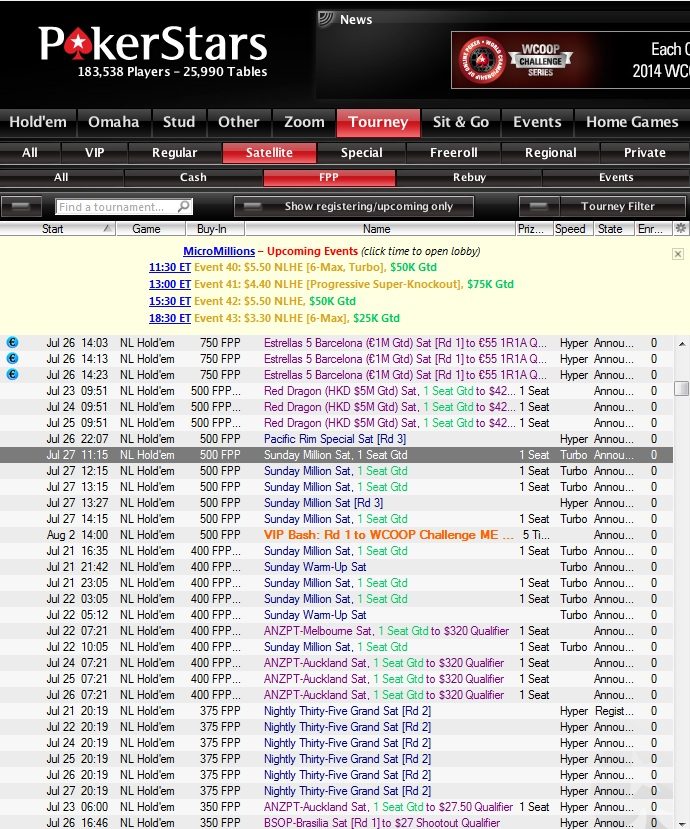Sort by the Start column header
The height and width of the screenshot is (829, 690).
point(57,228)
